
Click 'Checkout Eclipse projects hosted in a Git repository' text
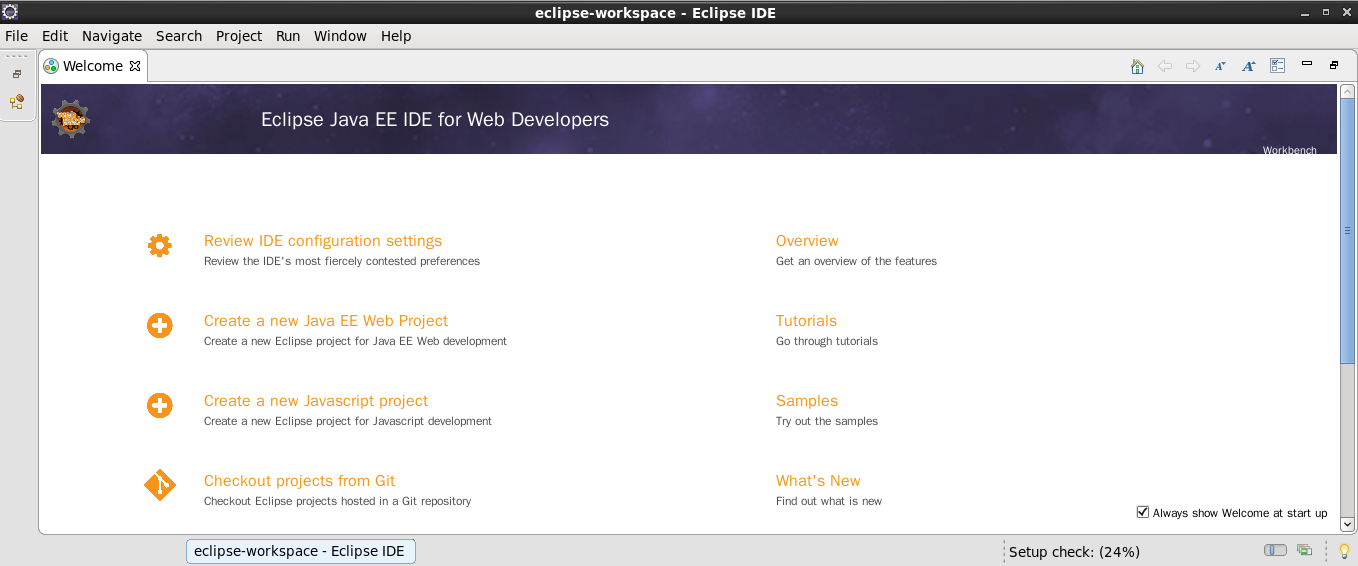[337, 501]
